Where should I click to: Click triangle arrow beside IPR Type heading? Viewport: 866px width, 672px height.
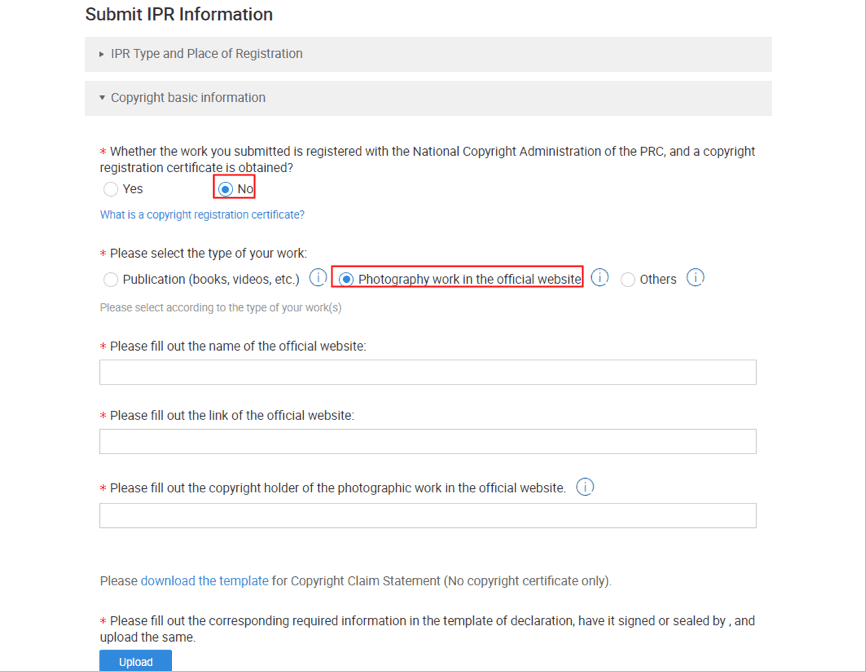point(102,54)
